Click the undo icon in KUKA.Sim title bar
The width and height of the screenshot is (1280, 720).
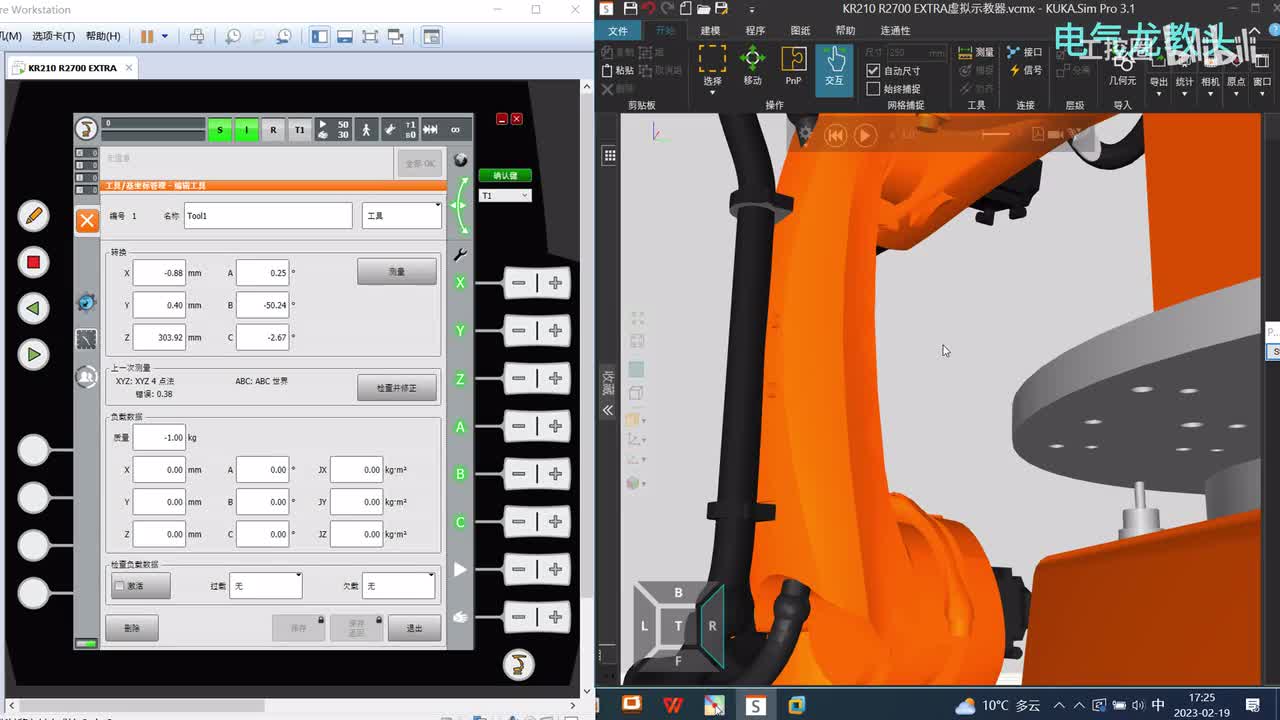[648, 9]
